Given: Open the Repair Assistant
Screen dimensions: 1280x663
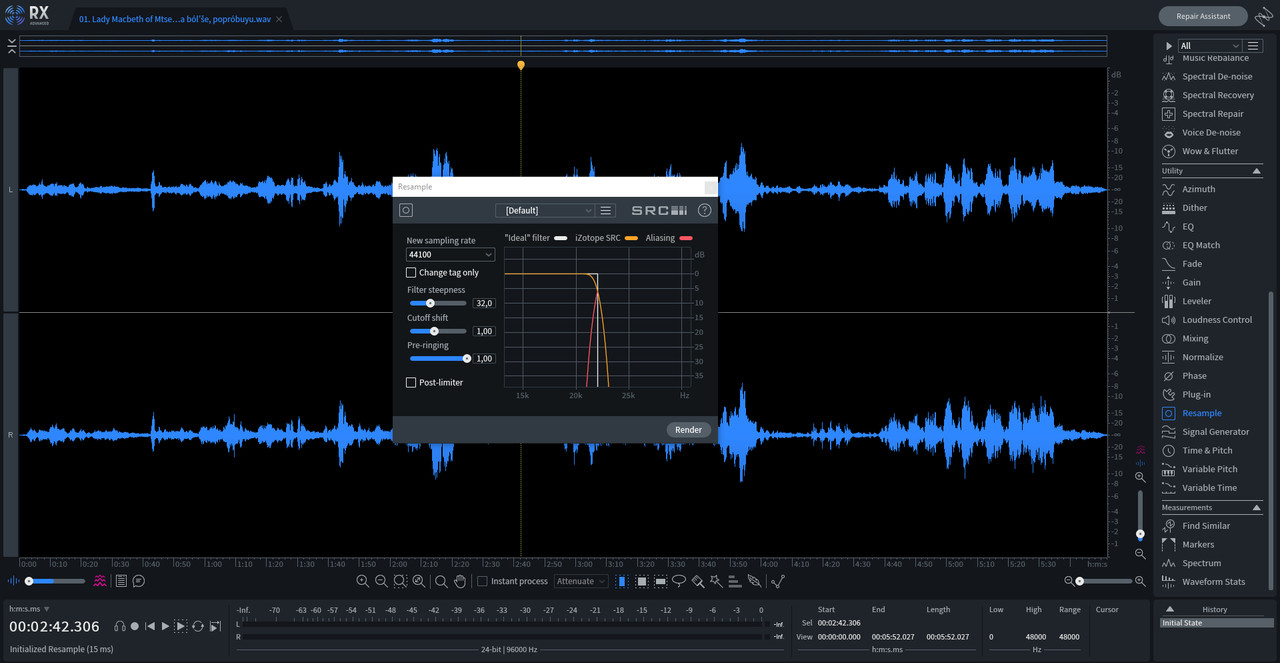Looking at the screenshot, I should [x=1202, y=16].
